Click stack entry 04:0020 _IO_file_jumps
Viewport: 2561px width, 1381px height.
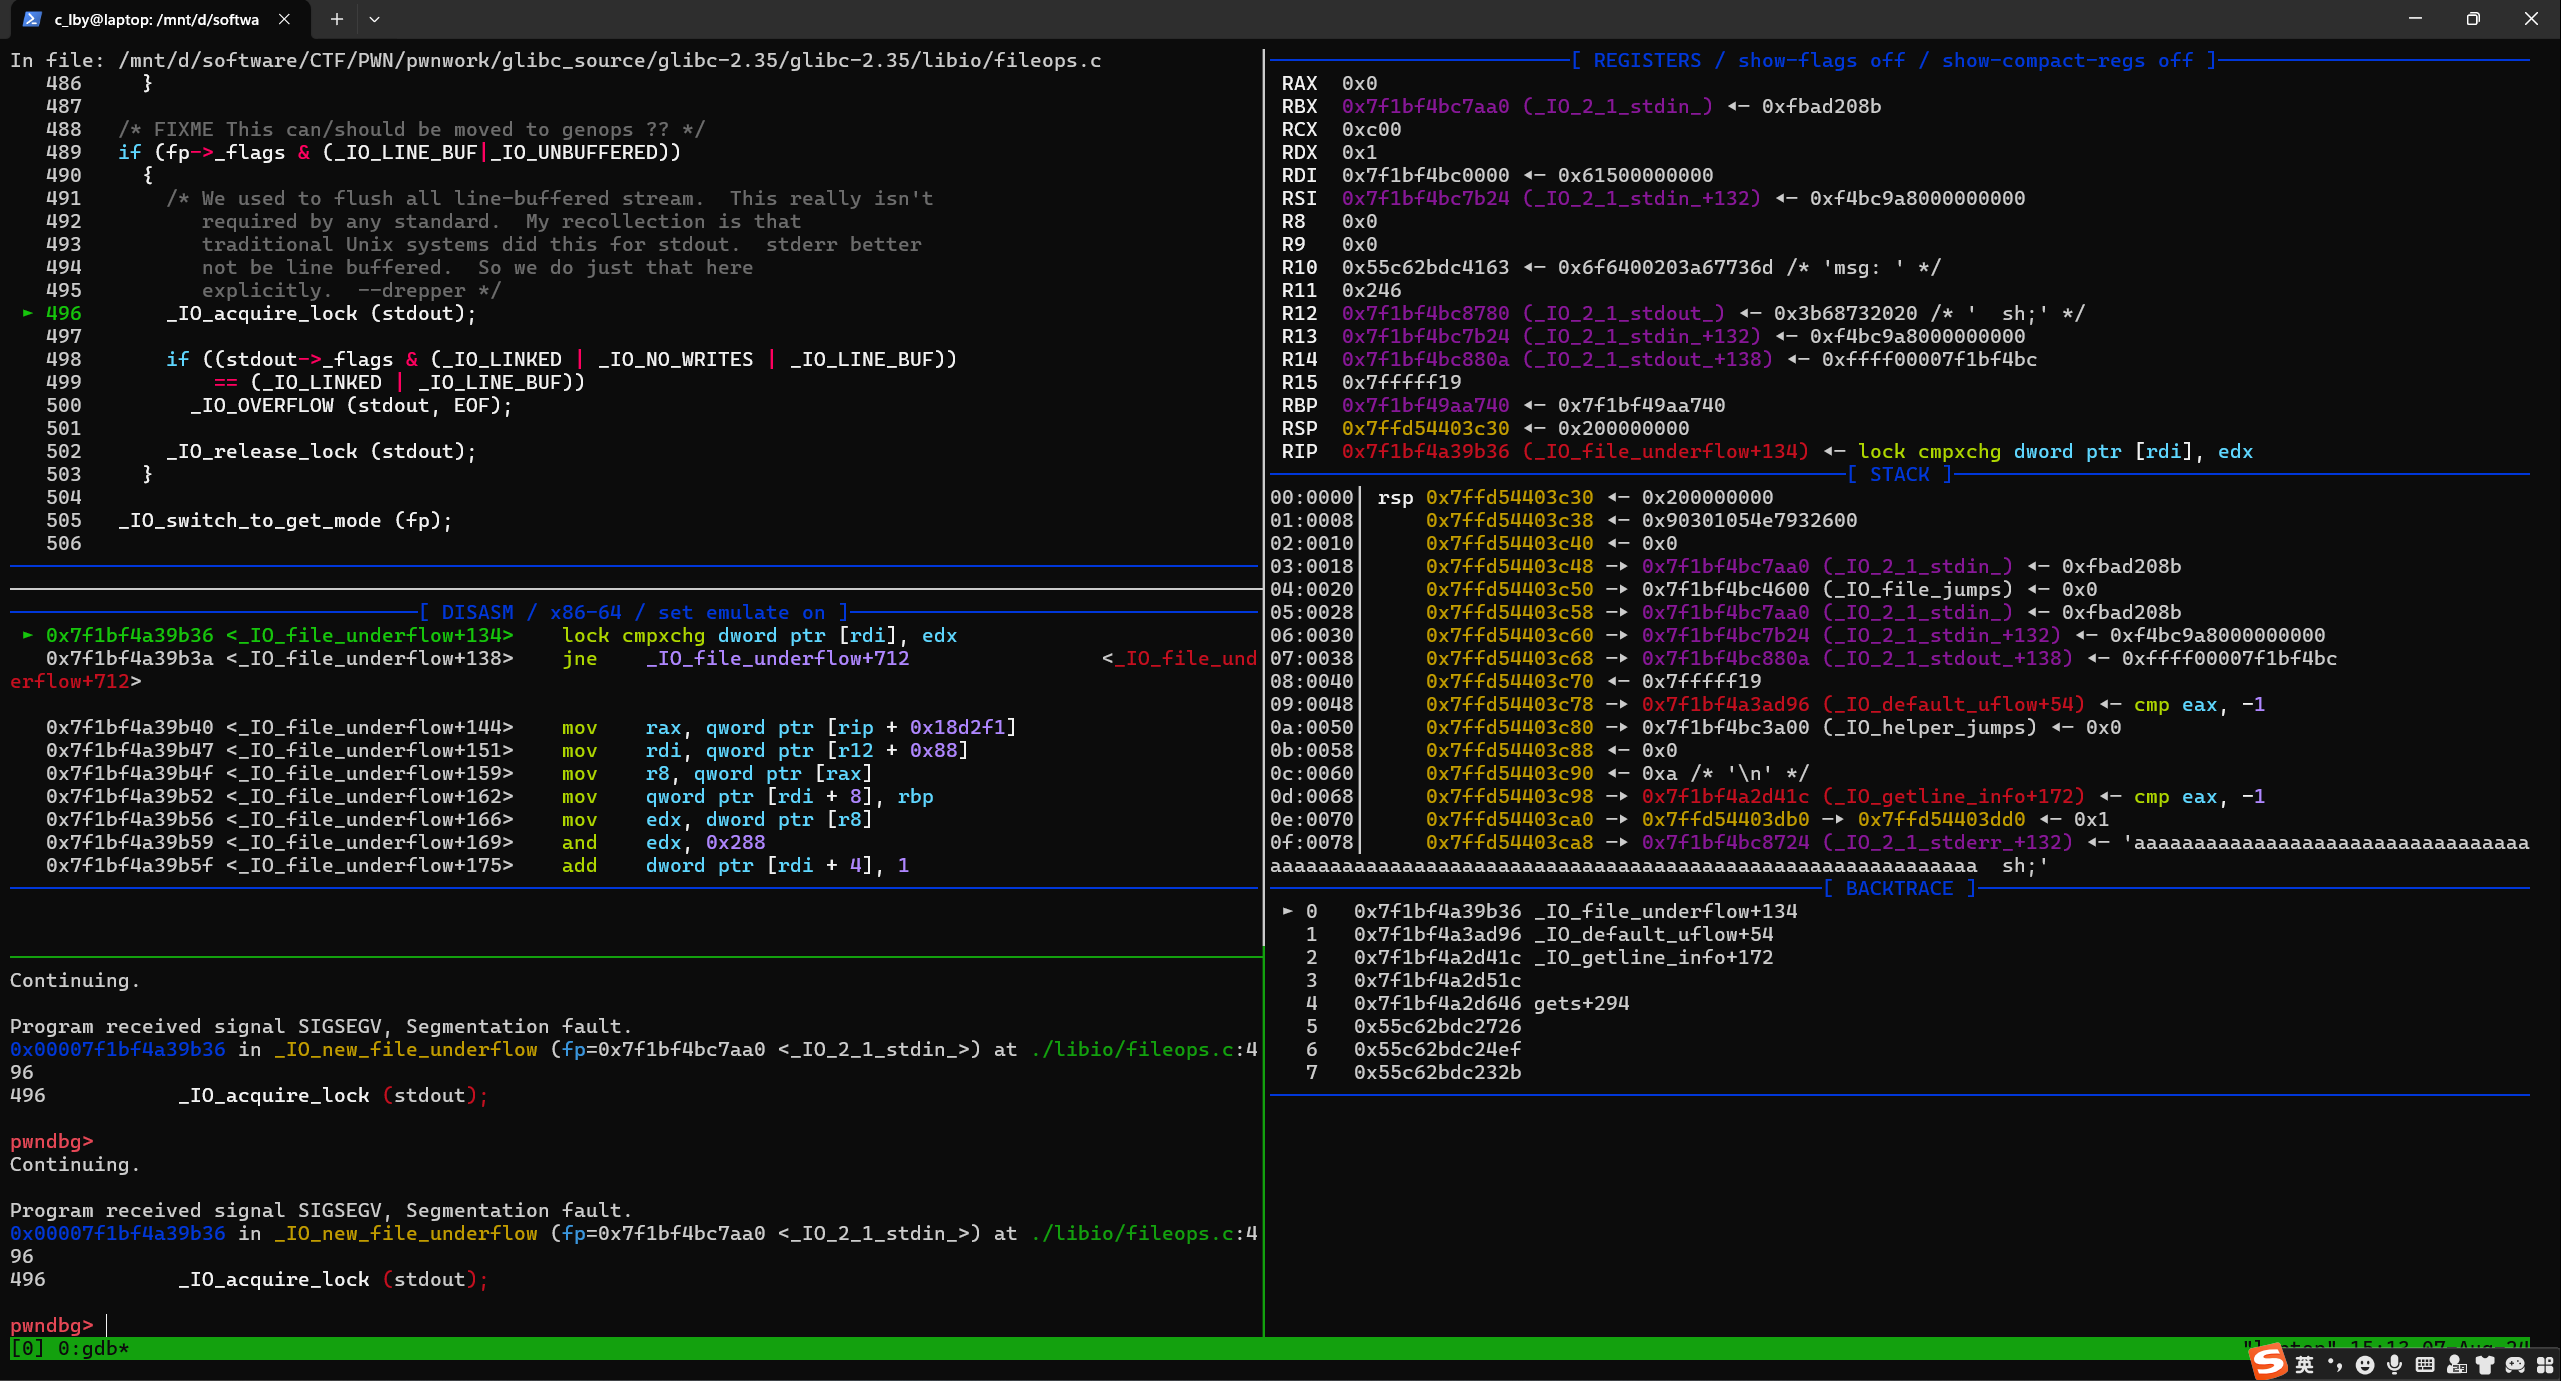[x=1683, y=589]
